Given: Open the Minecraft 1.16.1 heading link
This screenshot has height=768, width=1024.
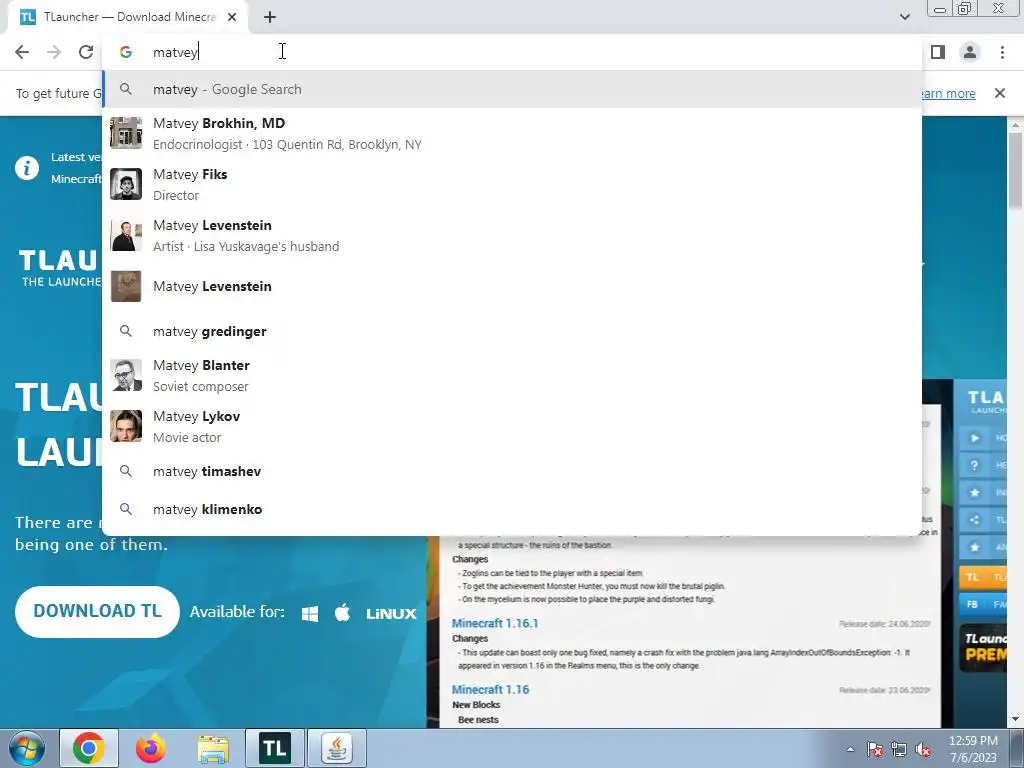Looking at the screenshot, I should [494, 623].
